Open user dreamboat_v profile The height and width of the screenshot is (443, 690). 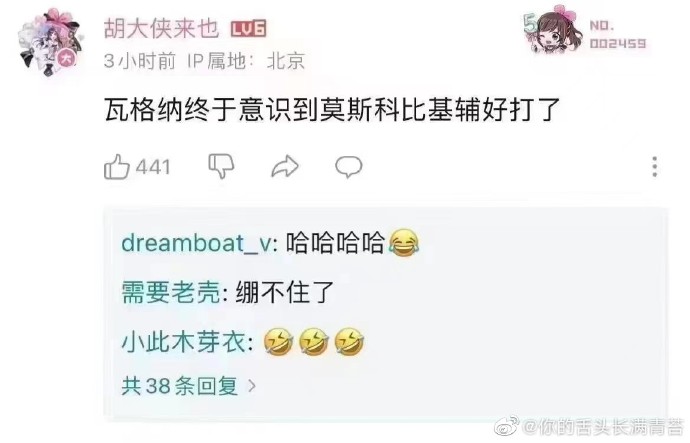pyautogui.click(x=197, y=243)
